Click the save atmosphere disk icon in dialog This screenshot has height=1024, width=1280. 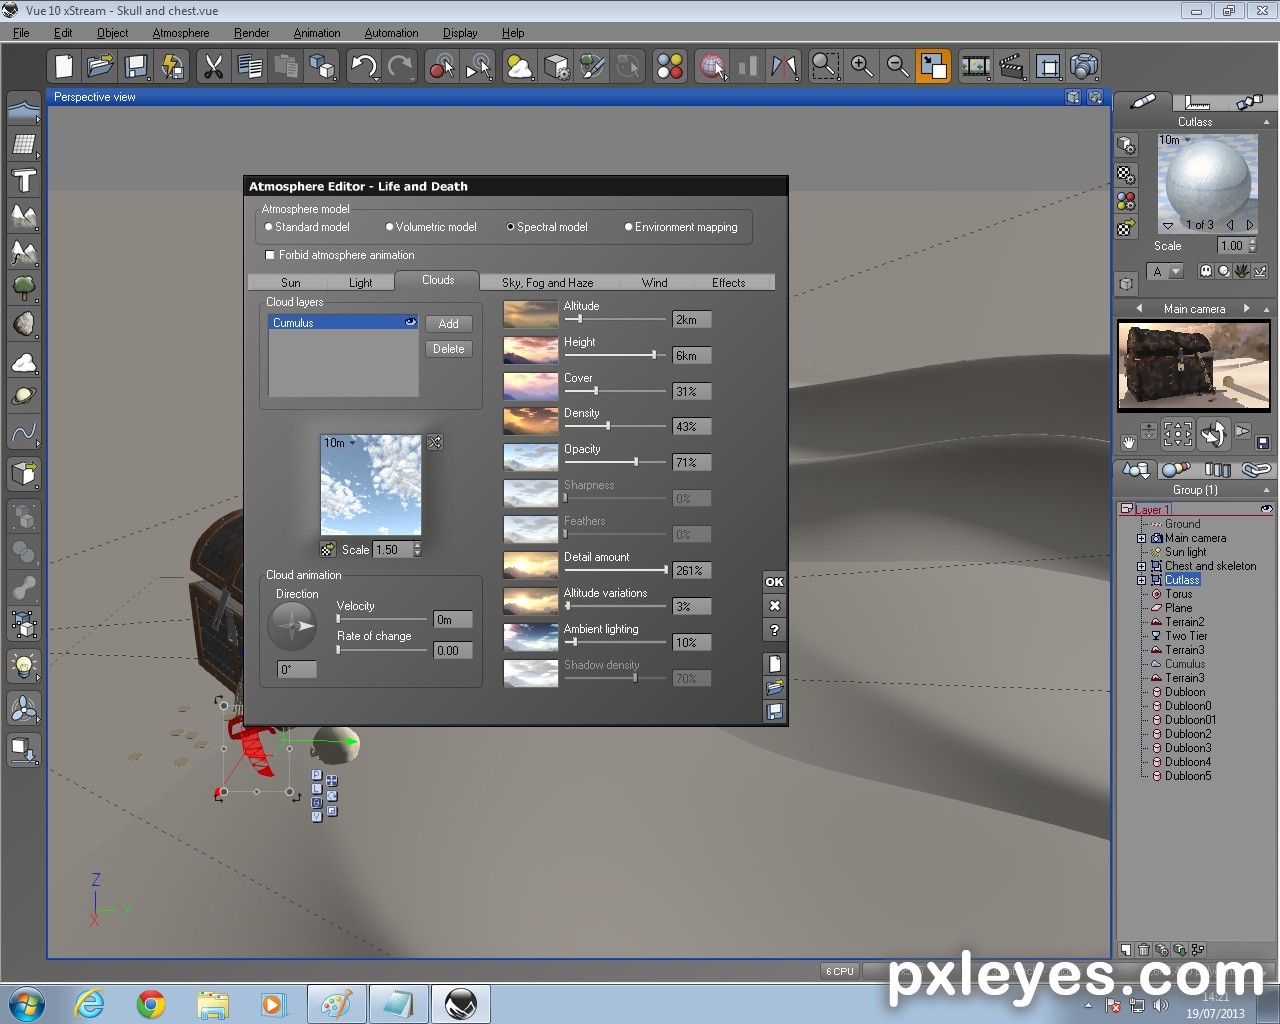pyautogui.click(x=775, y=711)
